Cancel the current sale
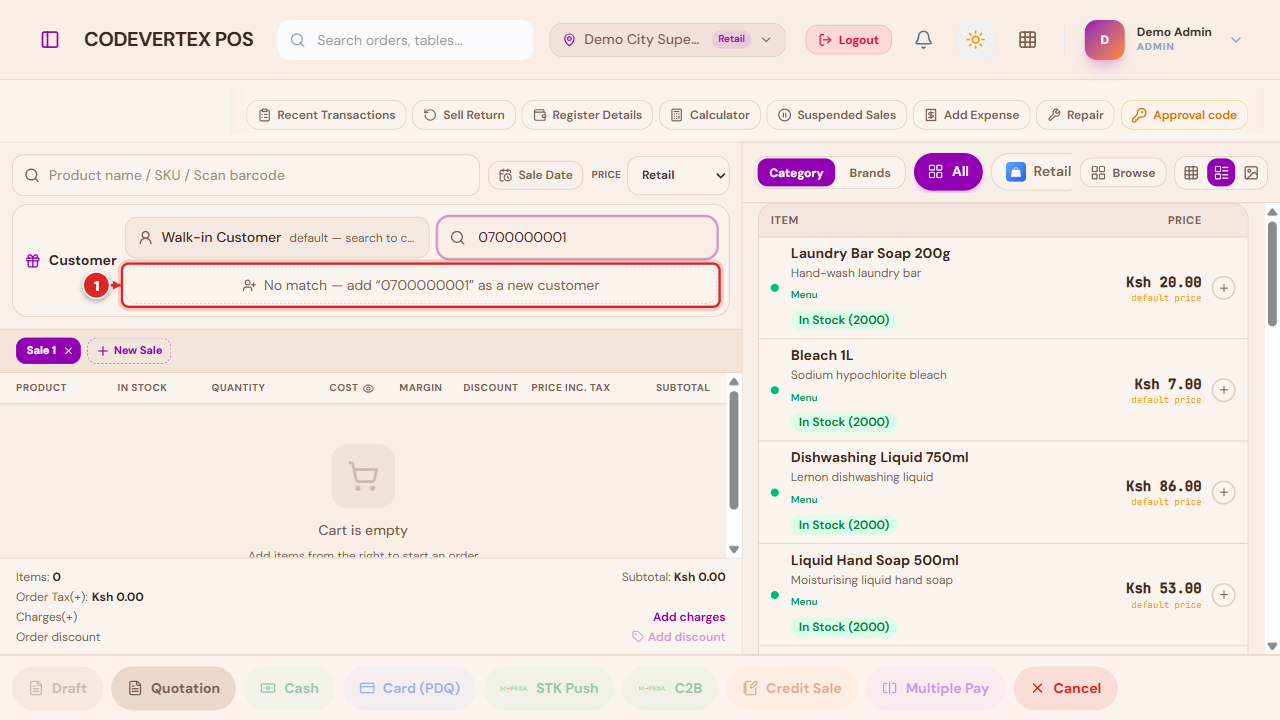 [x=1065, y=688]
